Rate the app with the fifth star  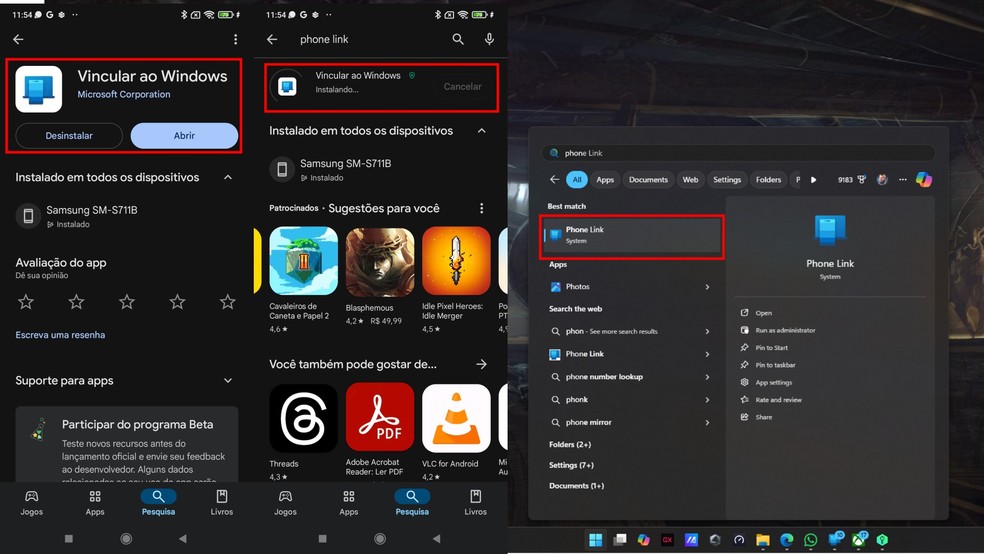(x=227, y=302)
